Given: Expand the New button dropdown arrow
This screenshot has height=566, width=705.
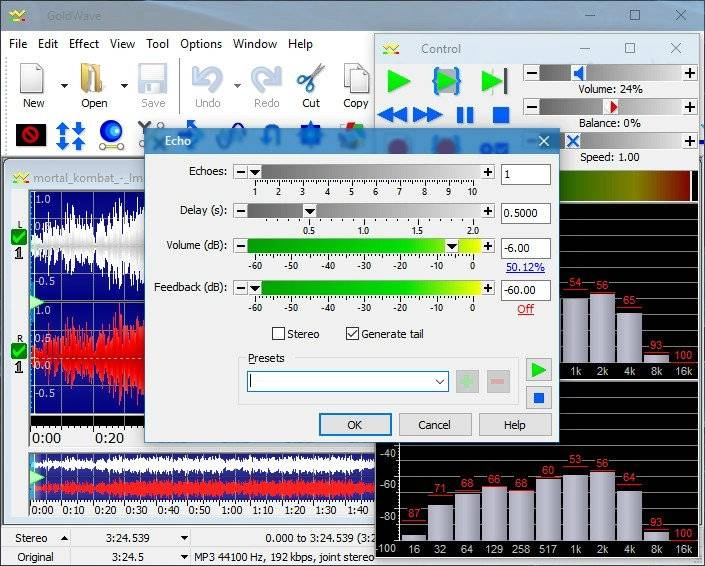Looking at the screenshot, I should click(x=64, y=85).
